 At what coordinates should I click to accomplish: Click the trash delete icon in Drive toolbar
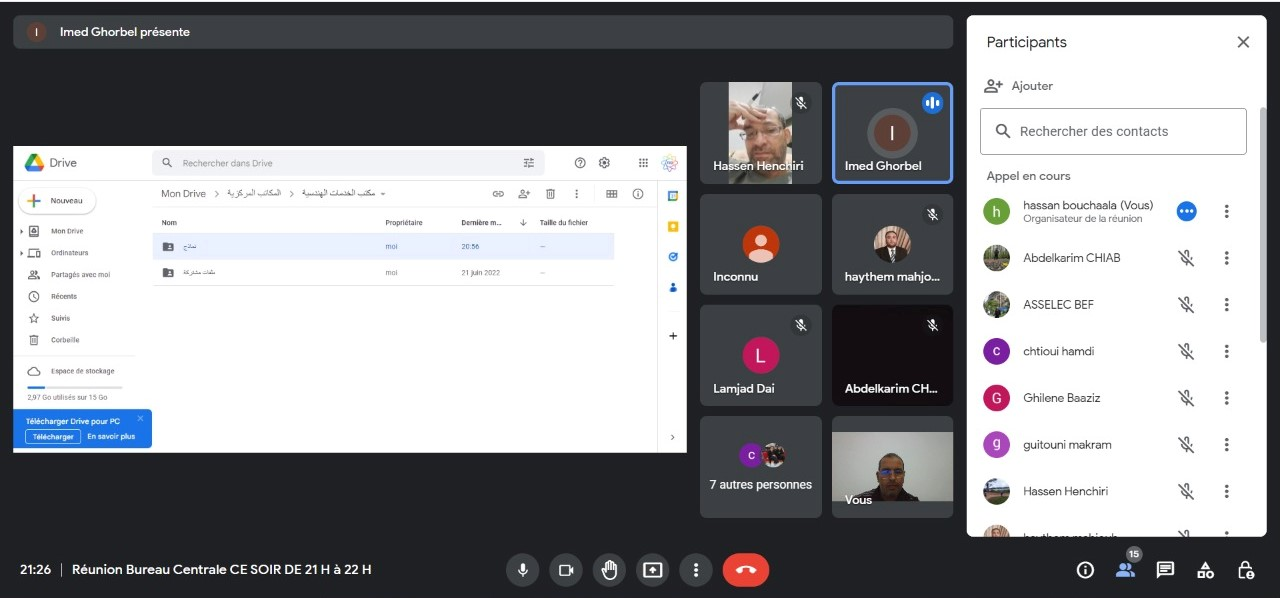(550, 194)
